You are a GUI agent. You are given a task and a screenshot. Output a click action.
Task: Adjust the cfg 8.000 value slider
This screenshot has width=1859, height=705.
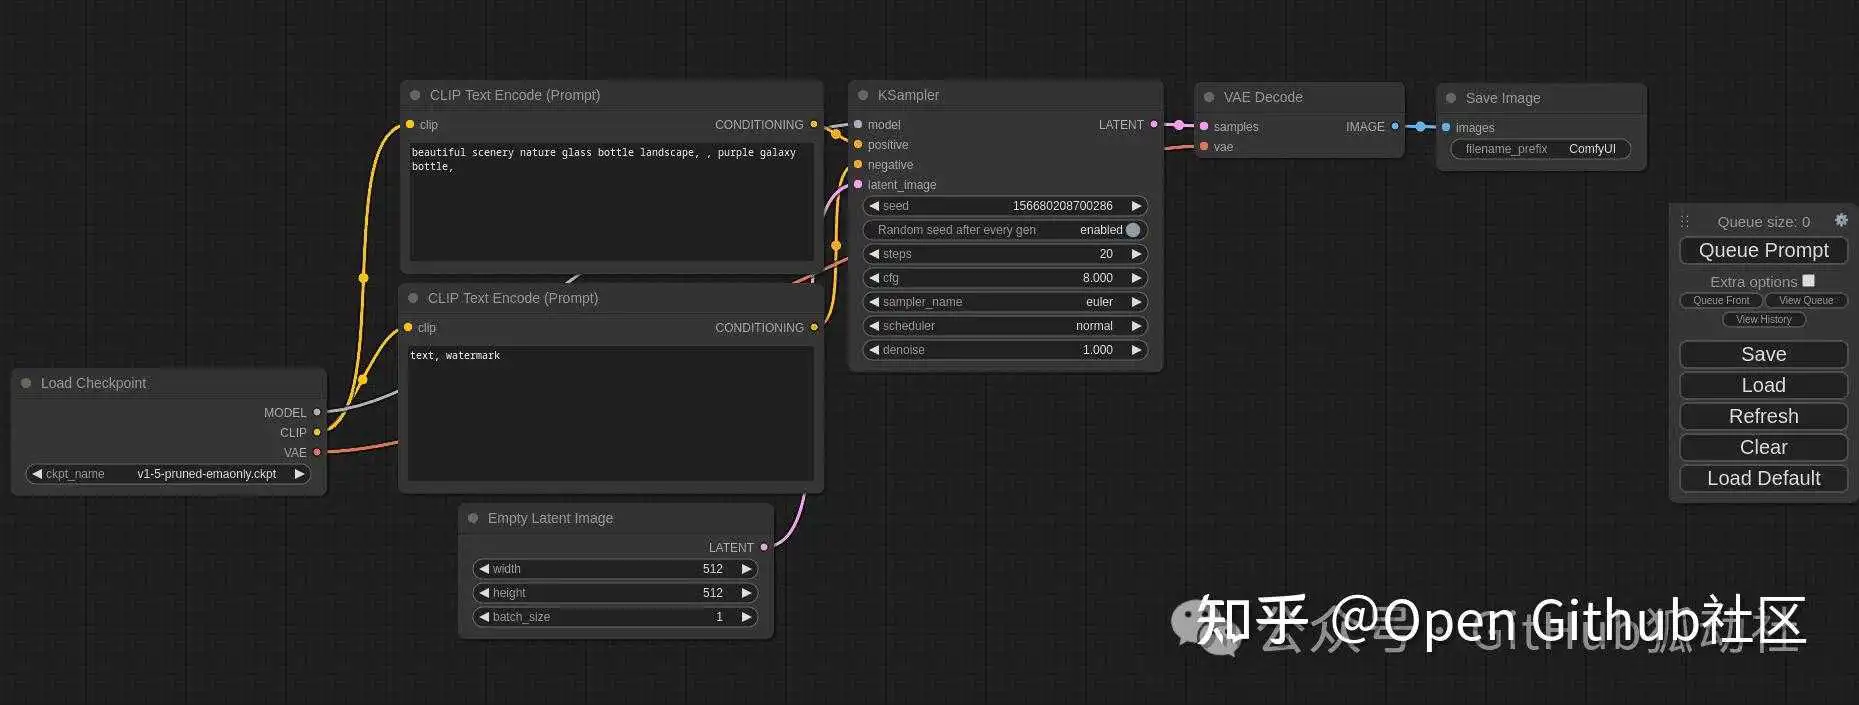[x=1005, y=278]
